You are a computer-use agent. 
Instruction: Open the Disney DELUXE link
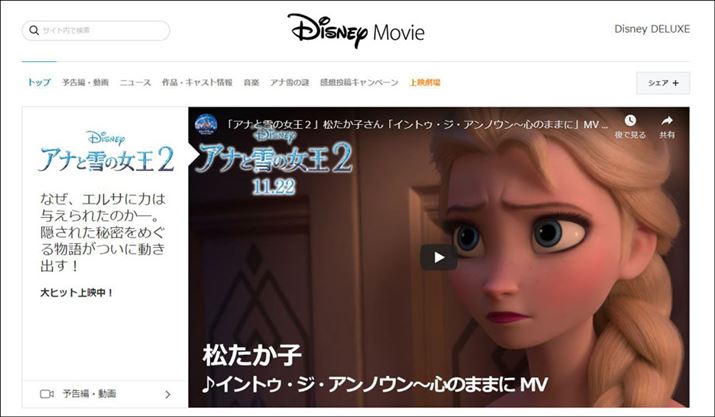652,29
